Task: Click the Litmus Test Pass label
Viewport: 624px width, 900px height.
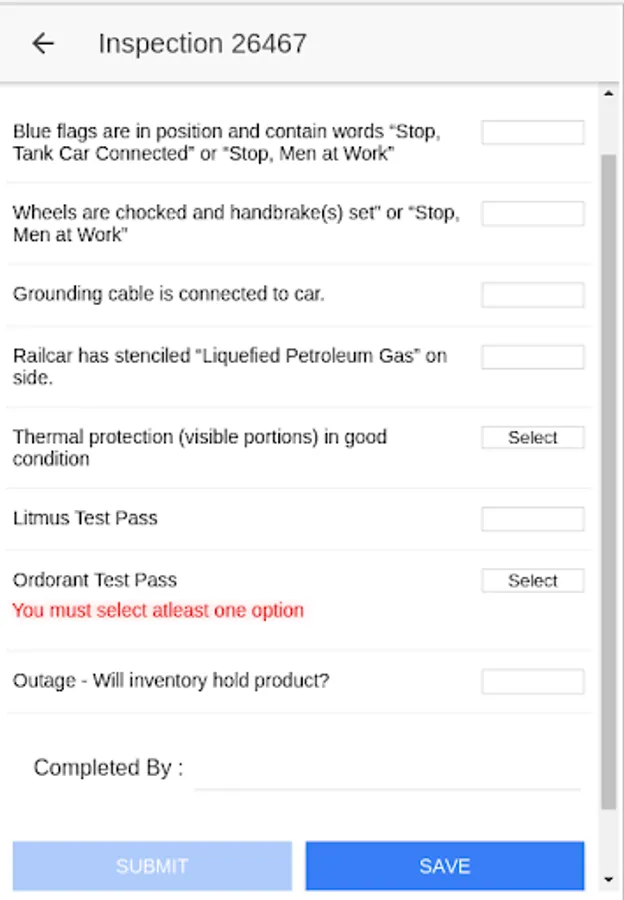Action: pyautogui.click(x=85, y=518)
